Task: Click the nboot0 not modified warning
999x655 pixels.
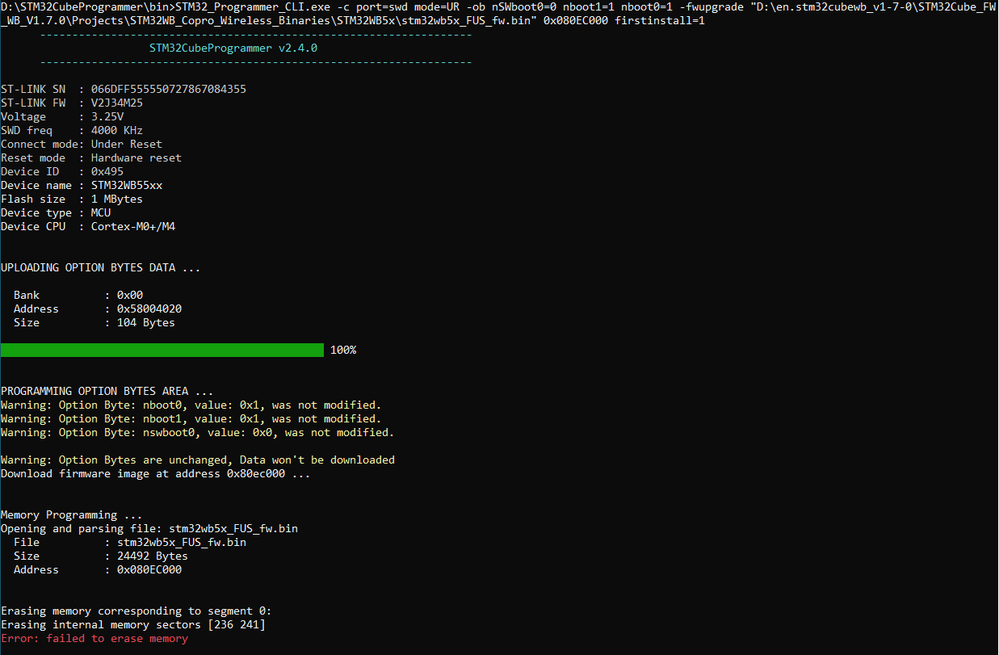Action: pos(191,405)
